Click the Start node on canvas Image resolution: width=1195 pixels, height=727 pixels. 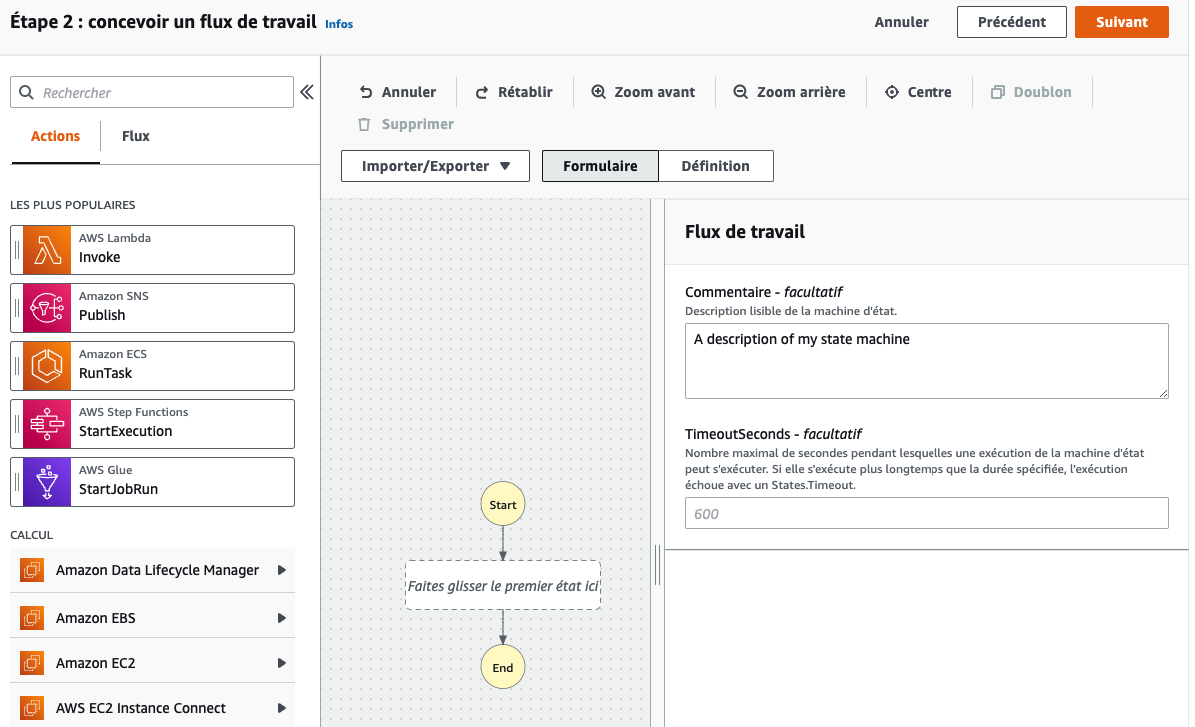[x=503, y=504]
